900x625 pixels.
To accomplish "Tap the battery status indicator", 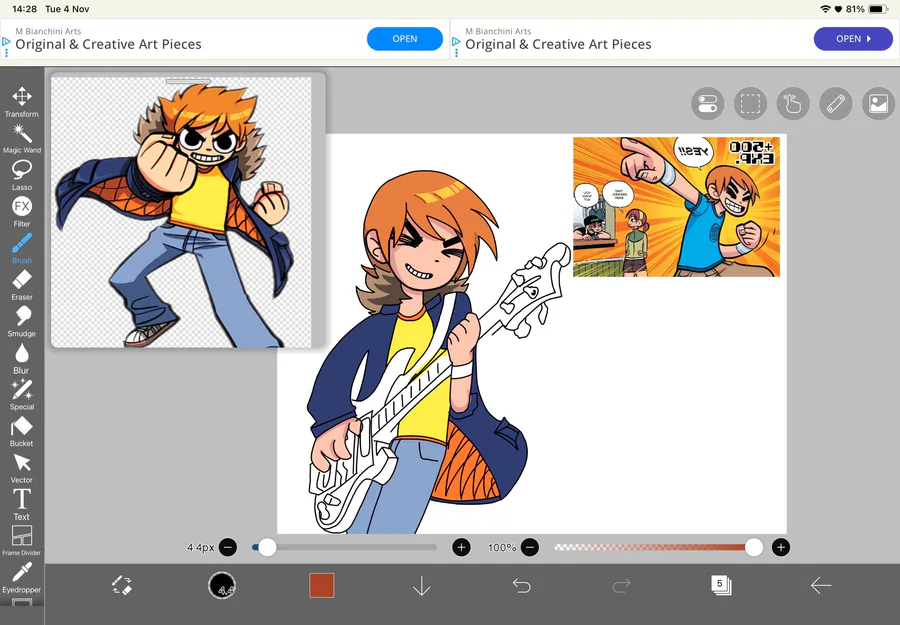I will click(x=878, y=9).
